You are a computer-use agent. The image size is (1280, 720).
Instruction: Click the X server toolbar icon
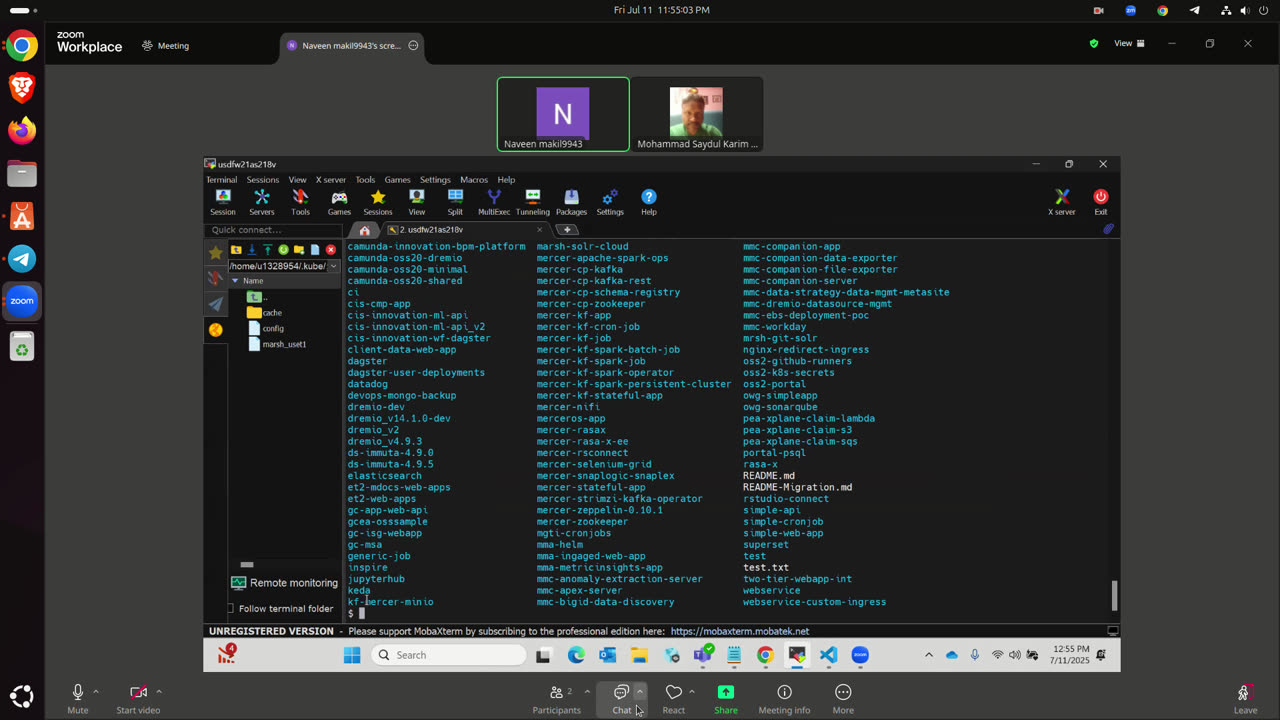pos(1062,203)
